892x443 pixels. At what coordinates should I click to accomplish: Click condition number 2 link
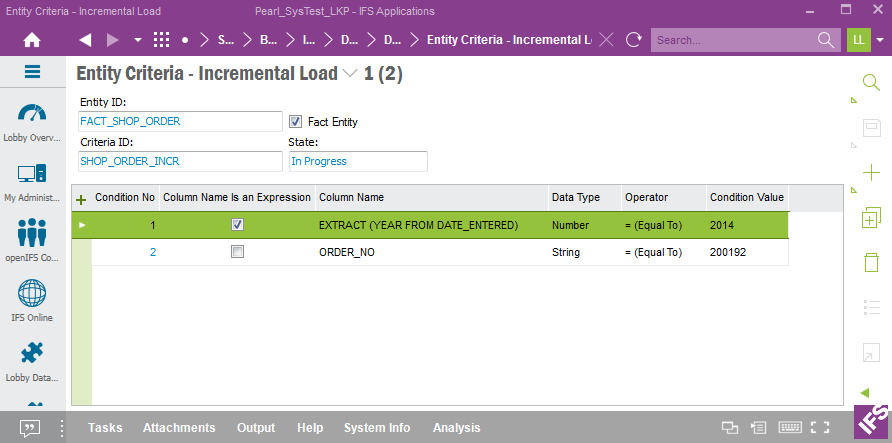coord(153,252)
